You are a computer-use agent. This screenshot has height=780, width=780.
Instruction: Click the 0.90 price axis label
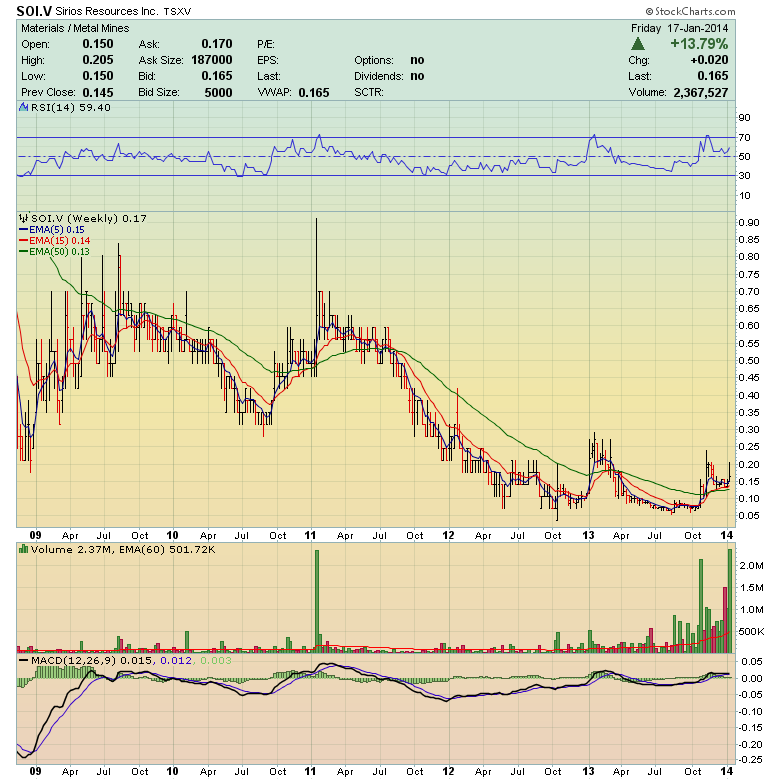[x=749, y=222]
